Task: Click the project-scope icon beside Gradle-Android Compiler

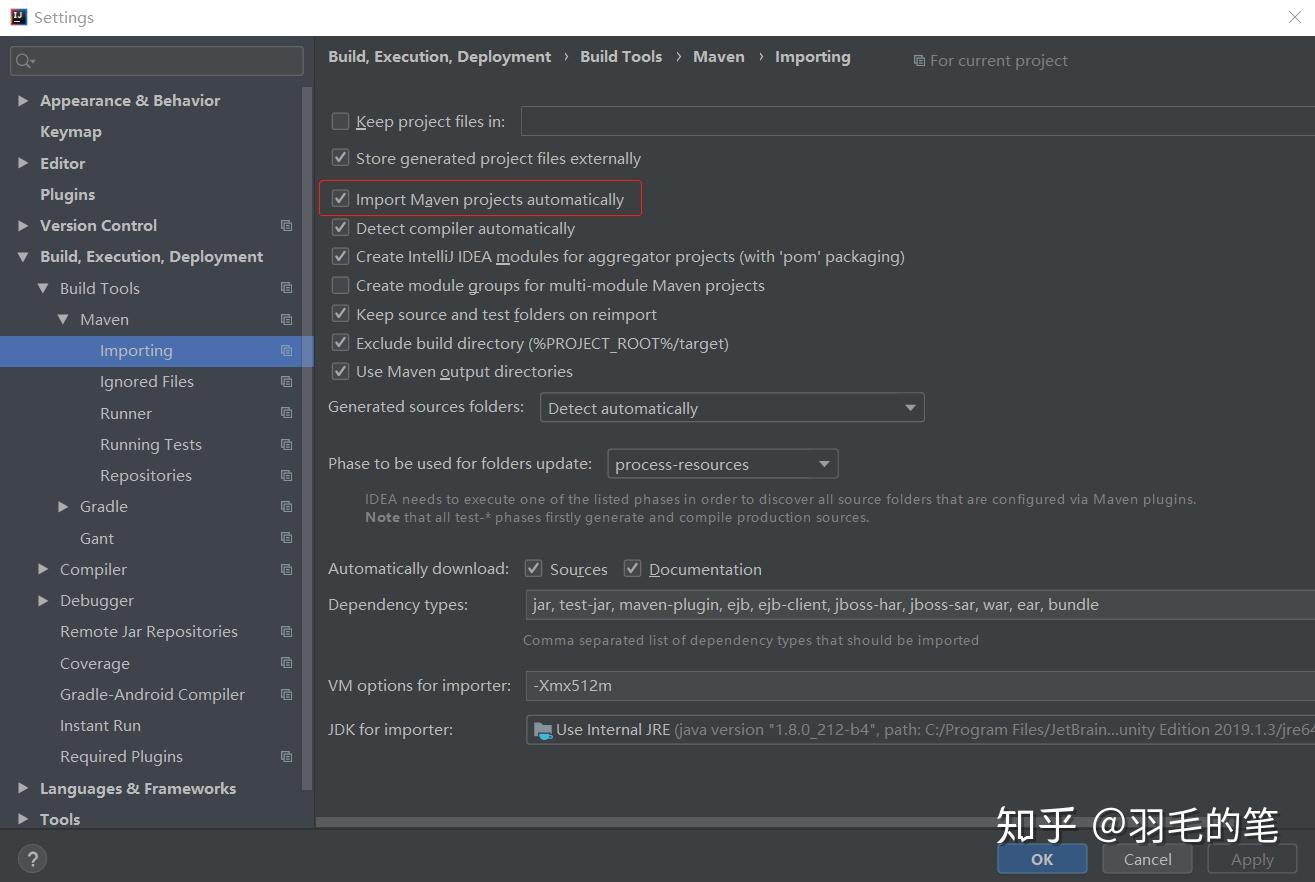Action: [287, 695]
